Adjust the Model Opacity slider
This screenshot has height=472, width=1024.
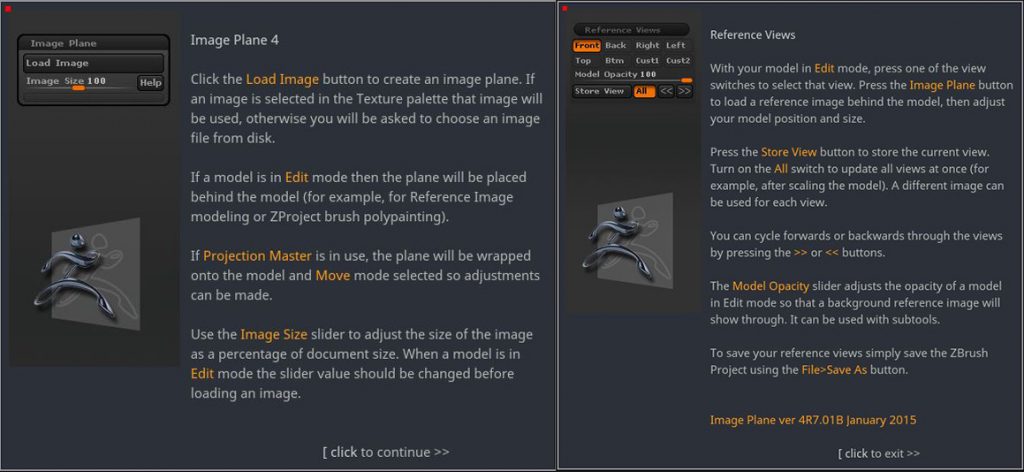click(x=632, y=76)
